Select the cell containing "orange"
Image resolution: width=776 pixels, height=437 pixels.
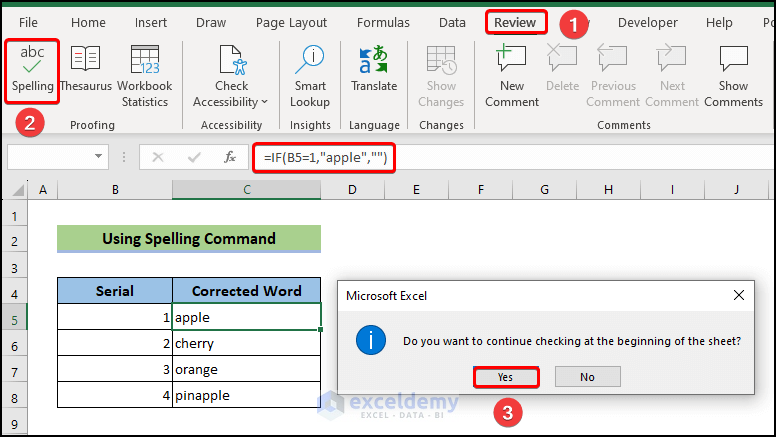coord(246,369)
